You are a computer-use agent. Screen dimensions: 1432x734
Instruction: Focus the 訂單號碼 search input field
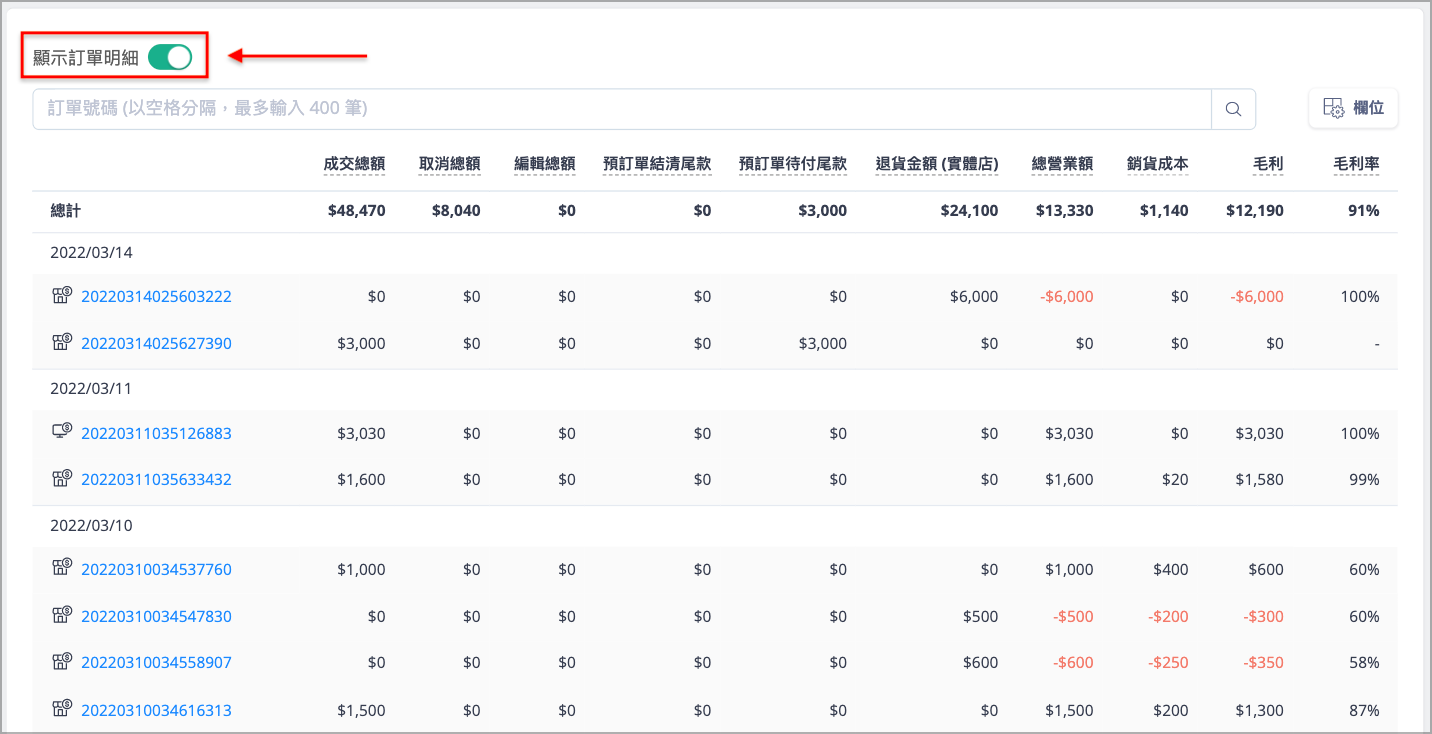622,109
